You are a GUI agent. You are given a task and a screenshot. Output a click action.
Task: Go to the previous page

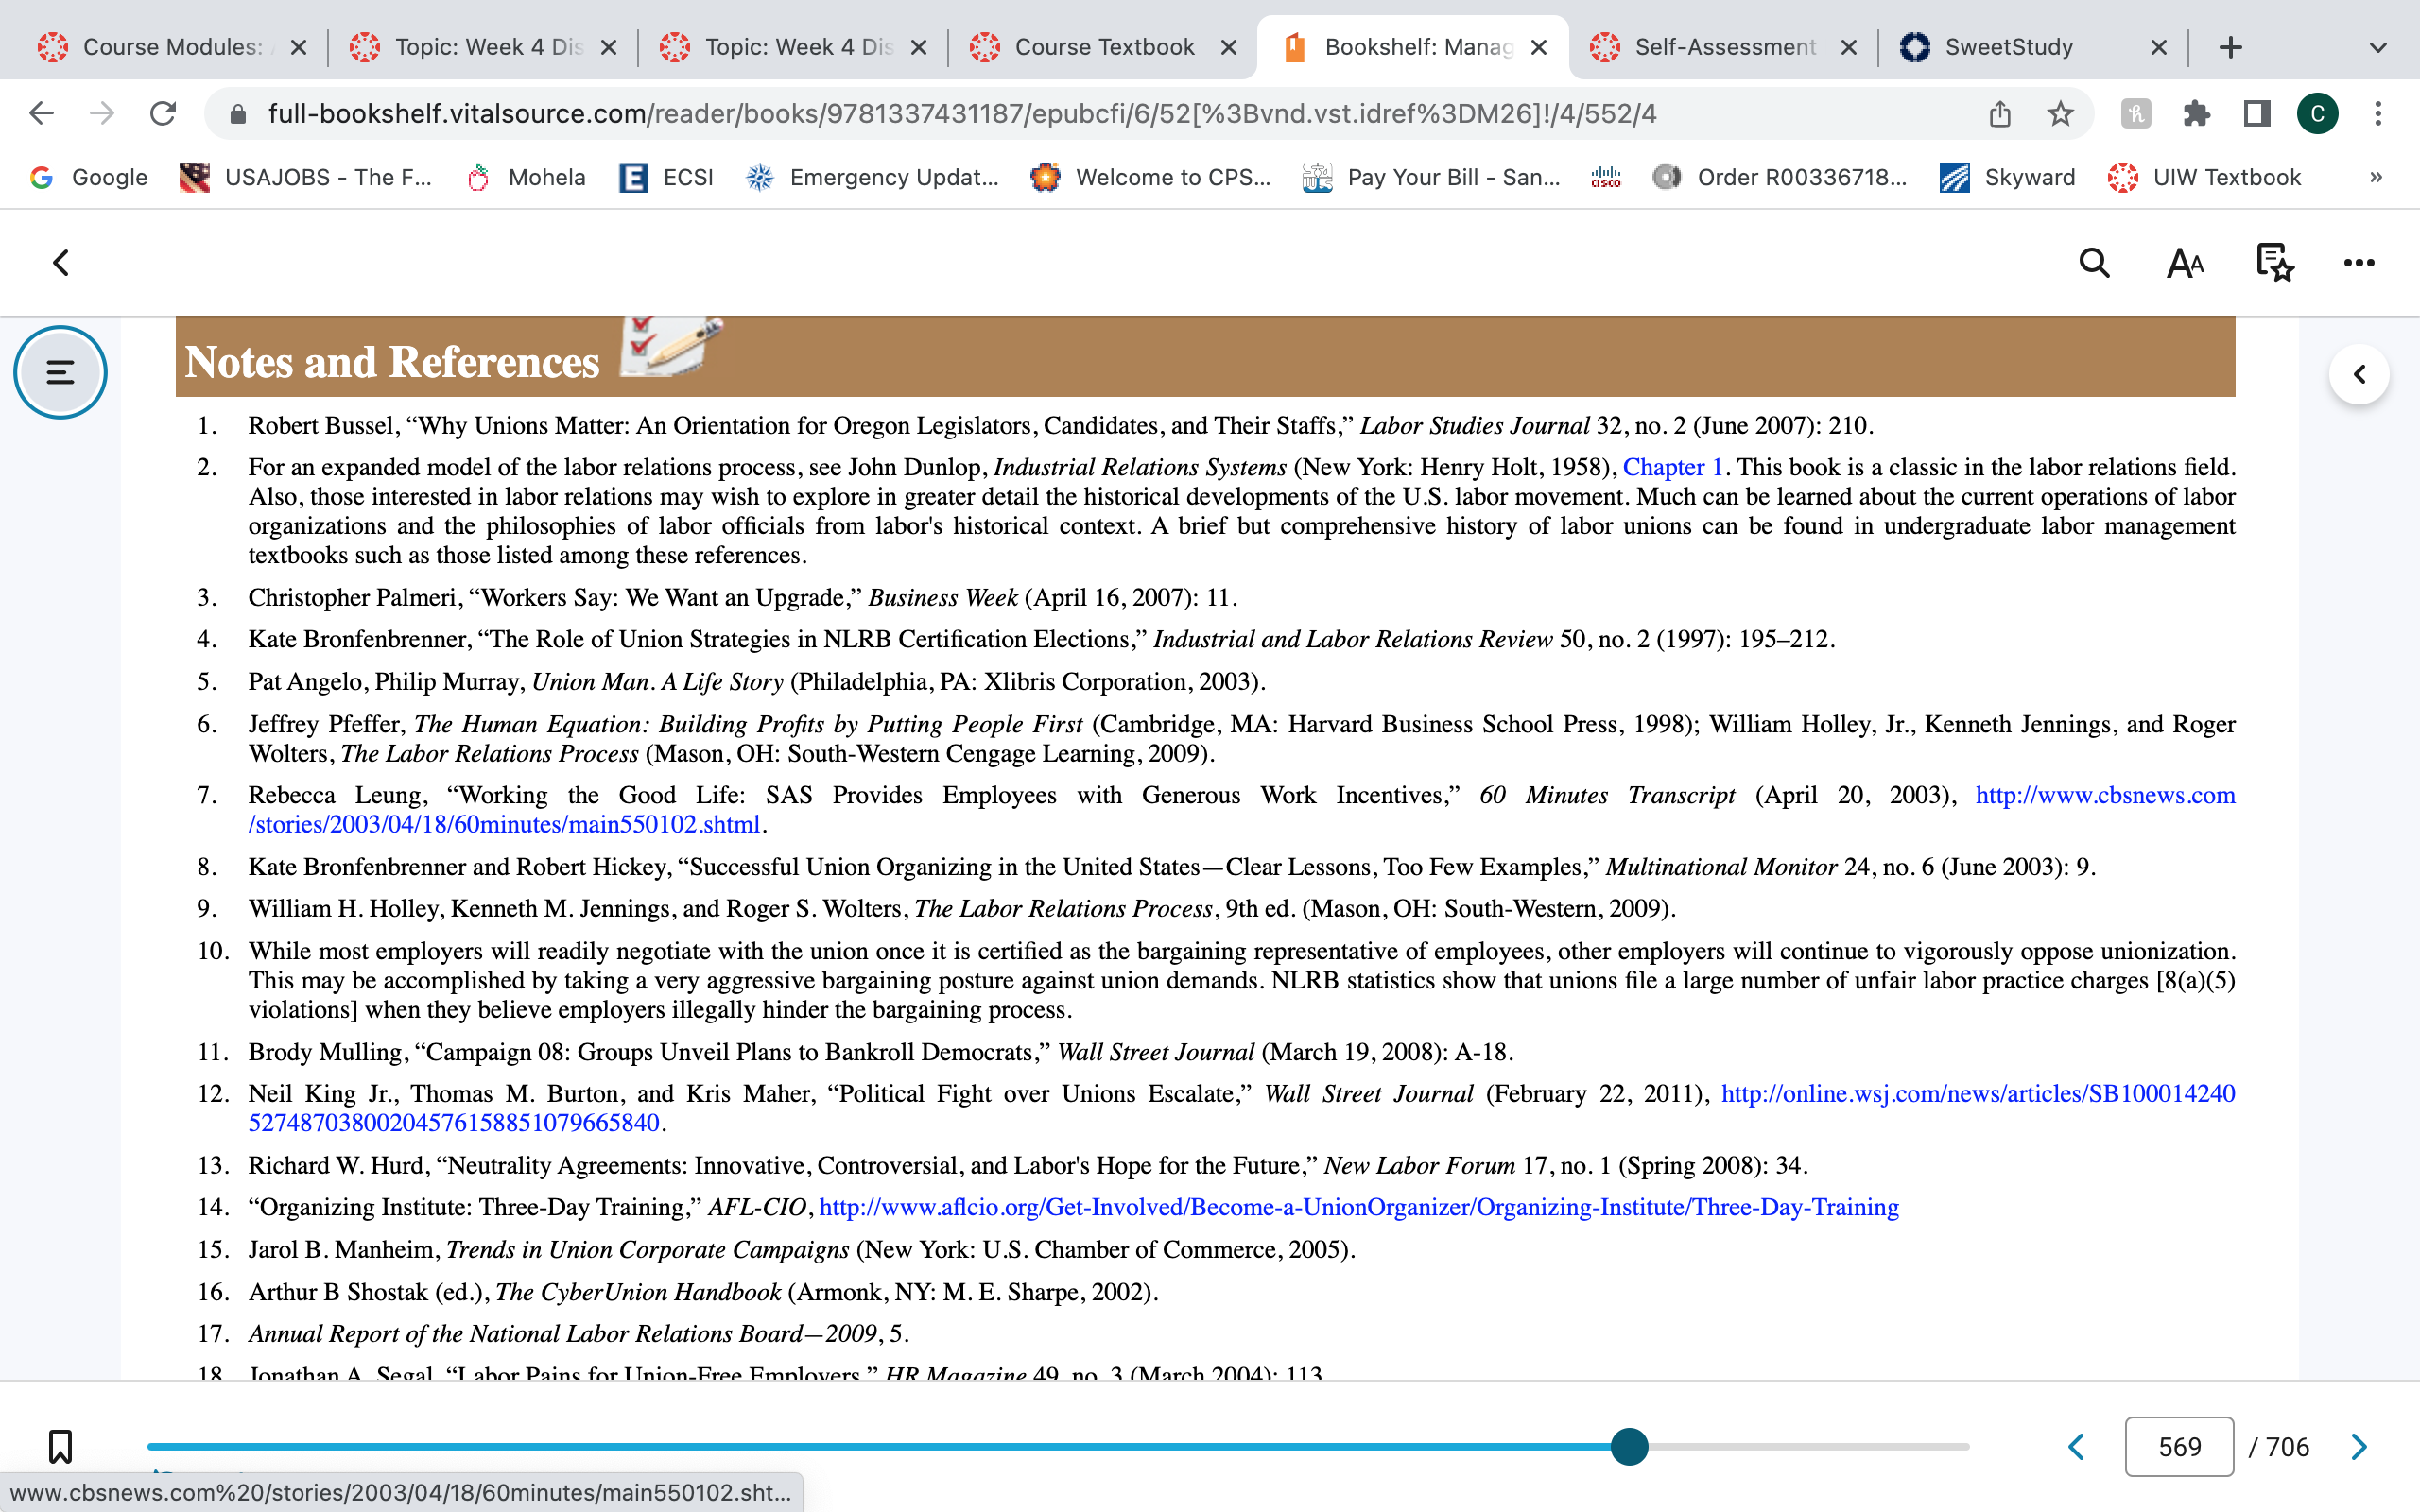(2077, 1446)
